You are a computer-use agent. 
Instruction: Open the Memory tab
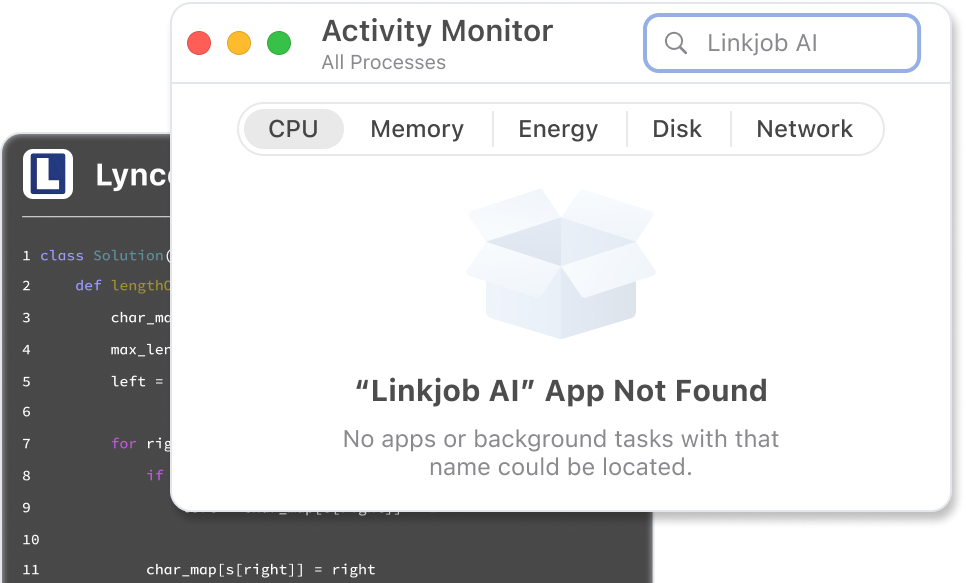[417, 129]
